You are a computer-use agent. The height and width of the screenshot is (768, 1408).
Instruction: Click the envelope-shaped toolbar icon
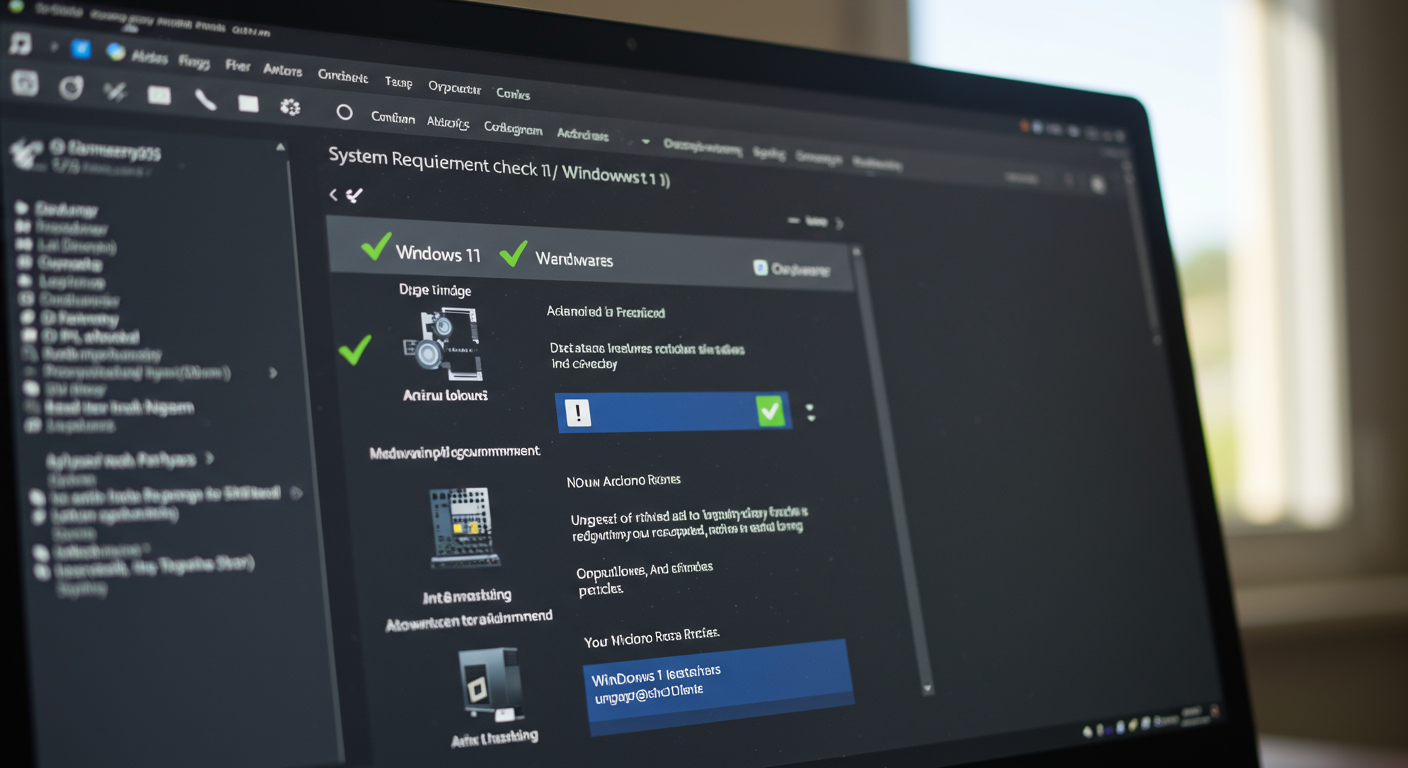coord(159,96)
